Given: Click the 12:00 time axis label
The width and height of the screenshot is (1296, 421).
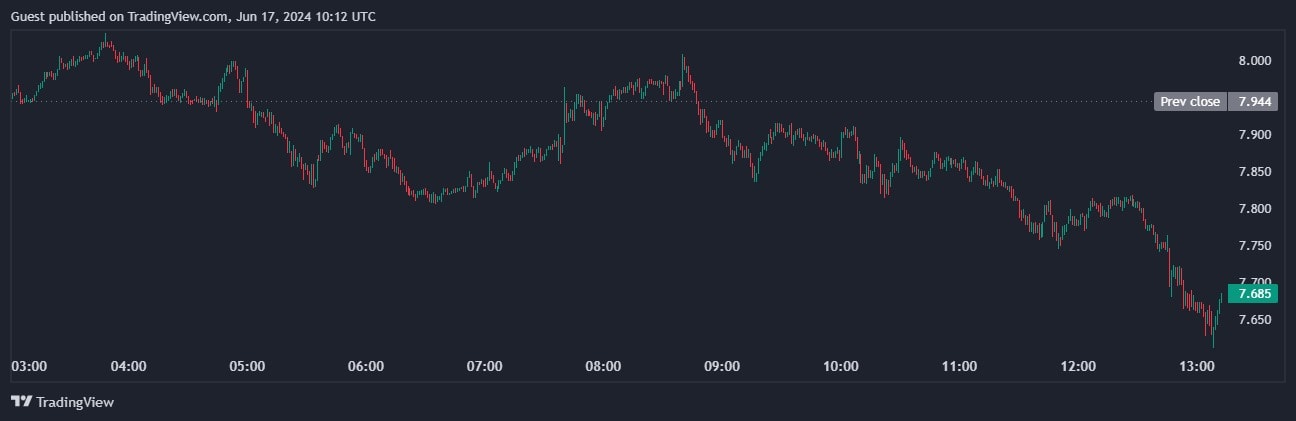Looking at the screenshot, I should (x=1078, y=366).
